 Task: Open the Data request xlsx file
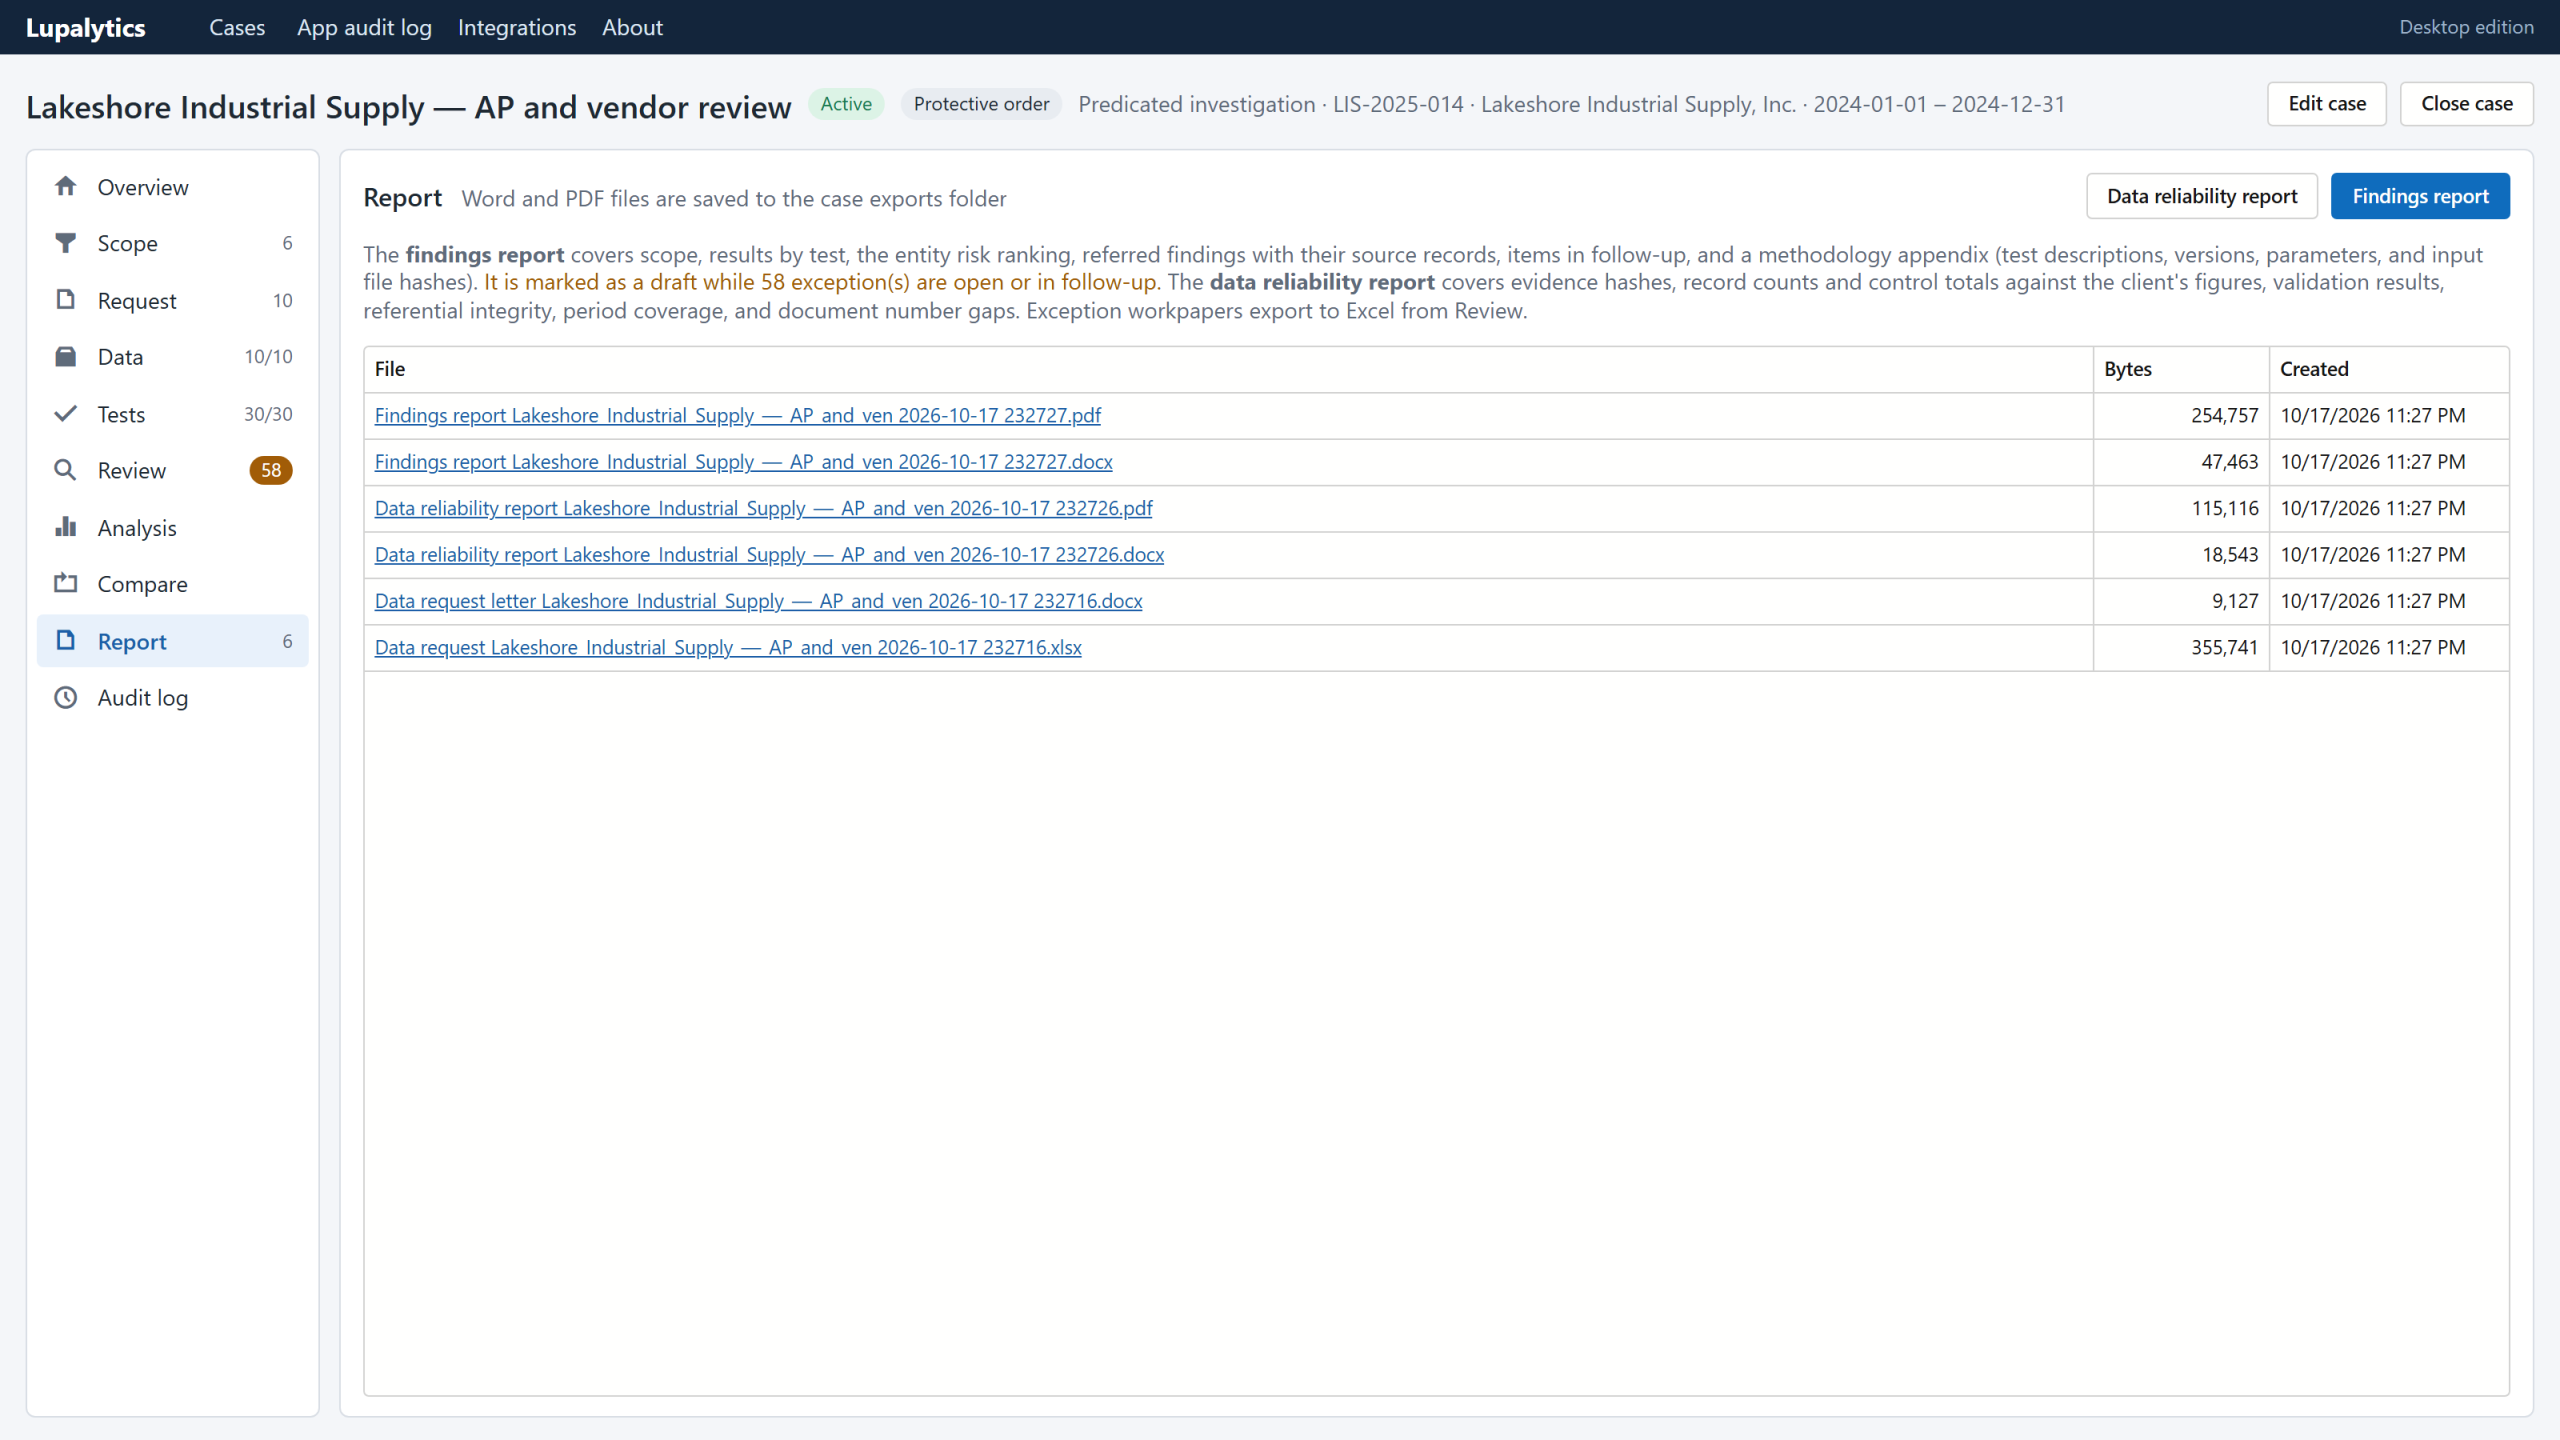tap(728, 648)
